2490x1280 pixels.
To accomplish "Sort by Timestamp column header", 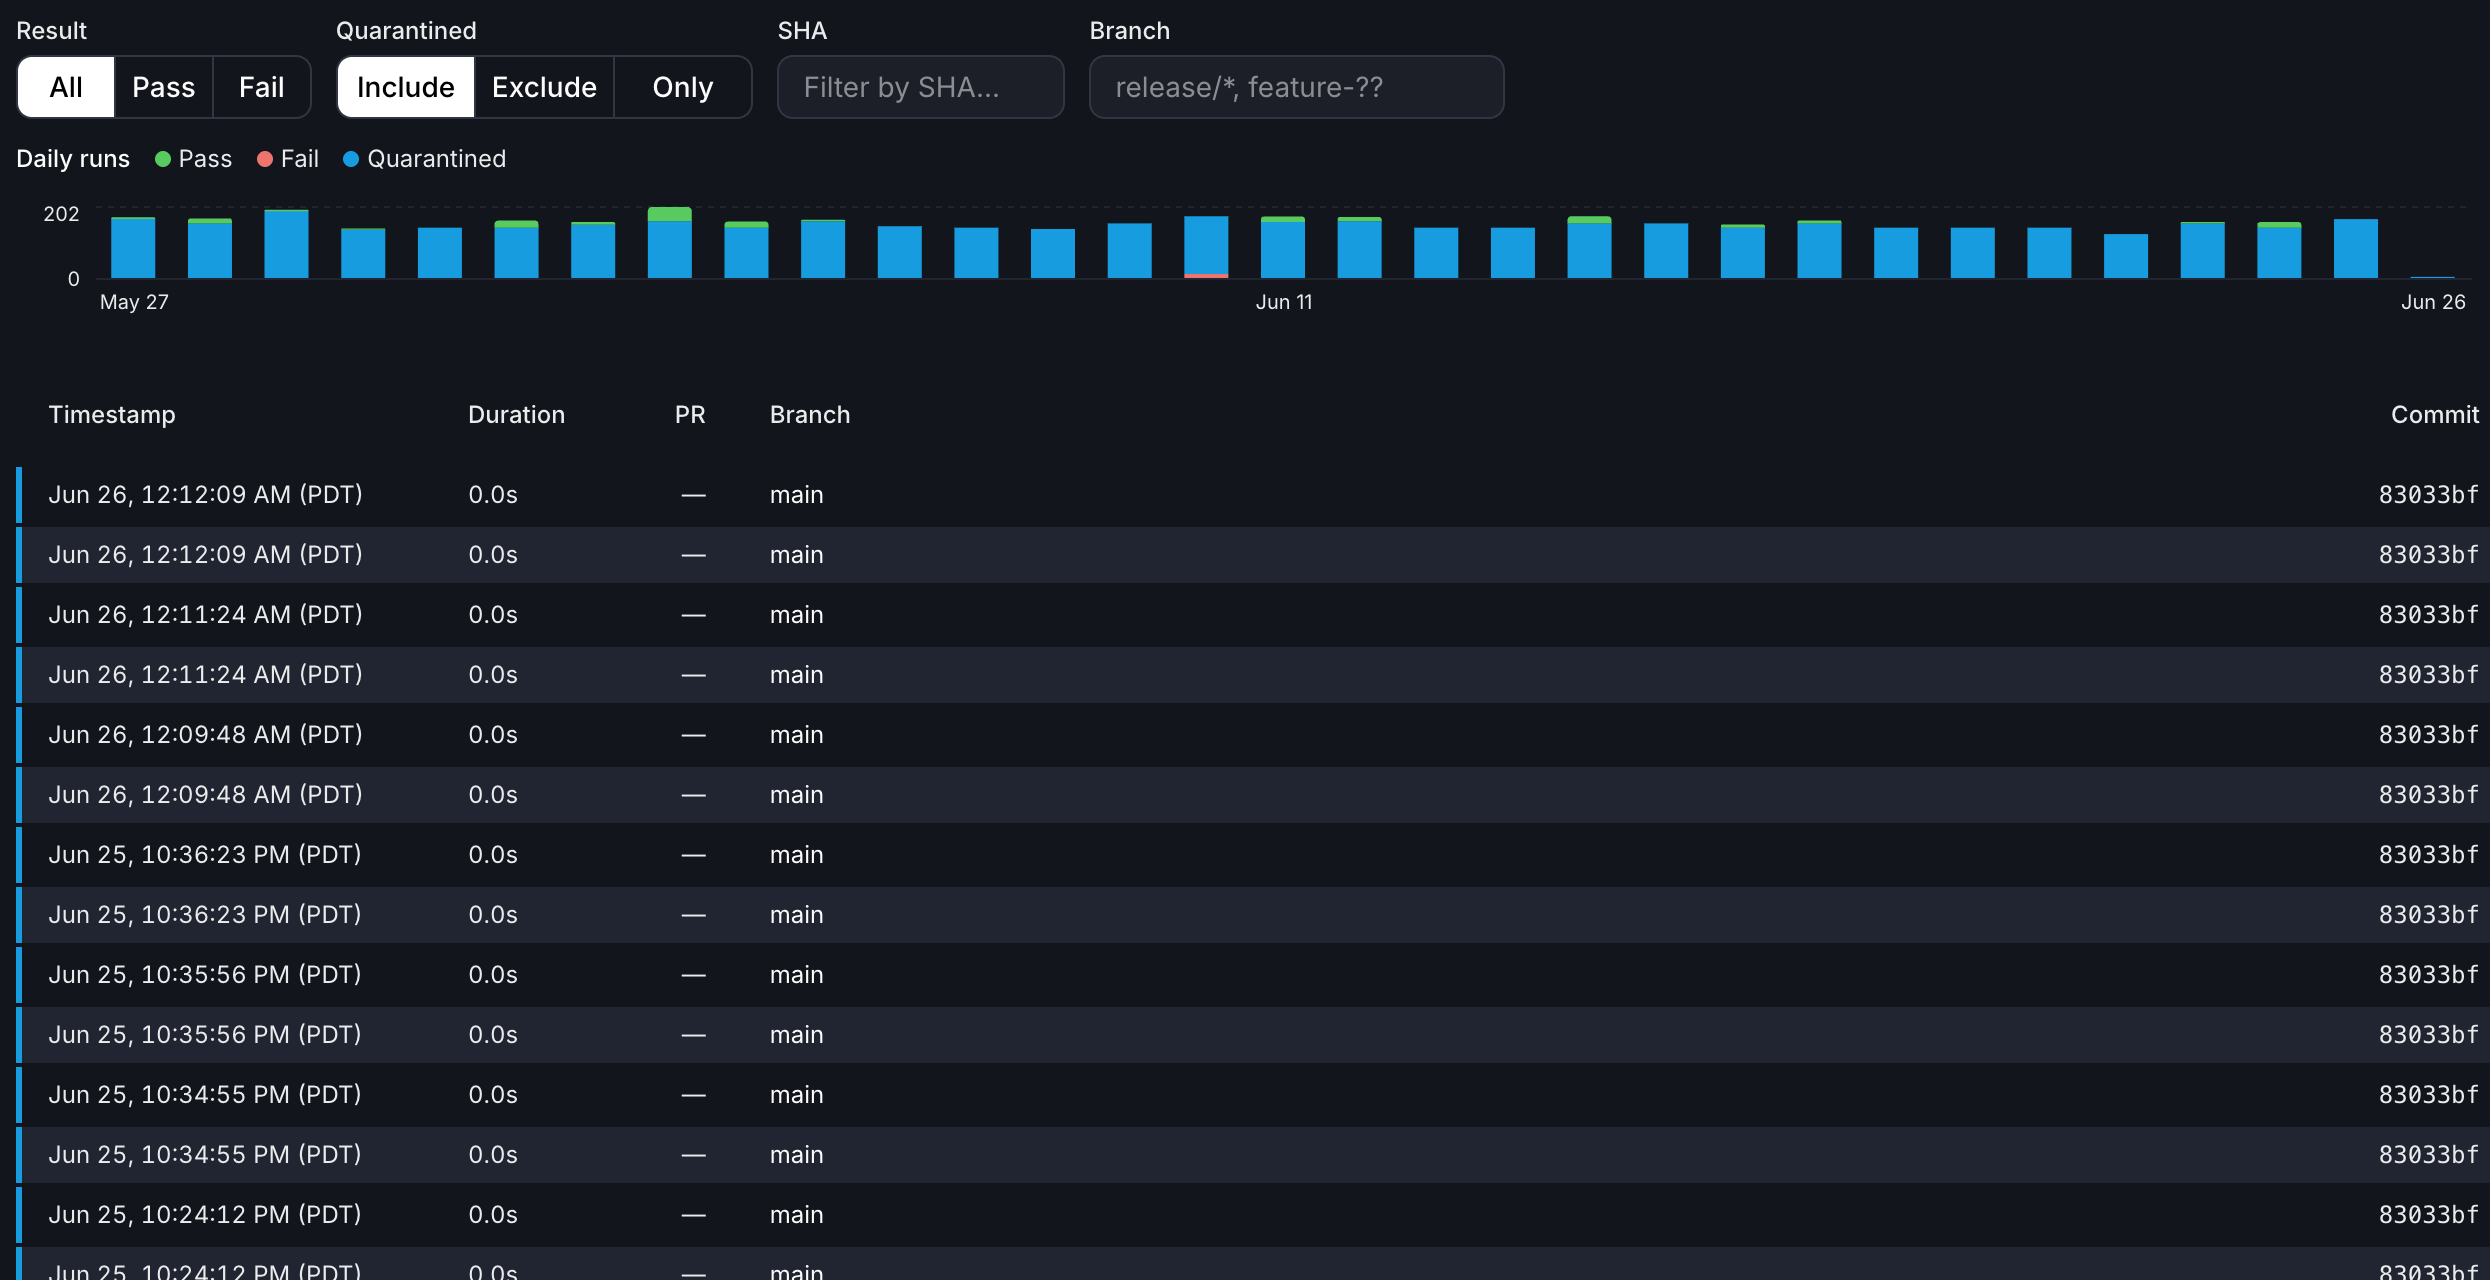I will (112, 415).
